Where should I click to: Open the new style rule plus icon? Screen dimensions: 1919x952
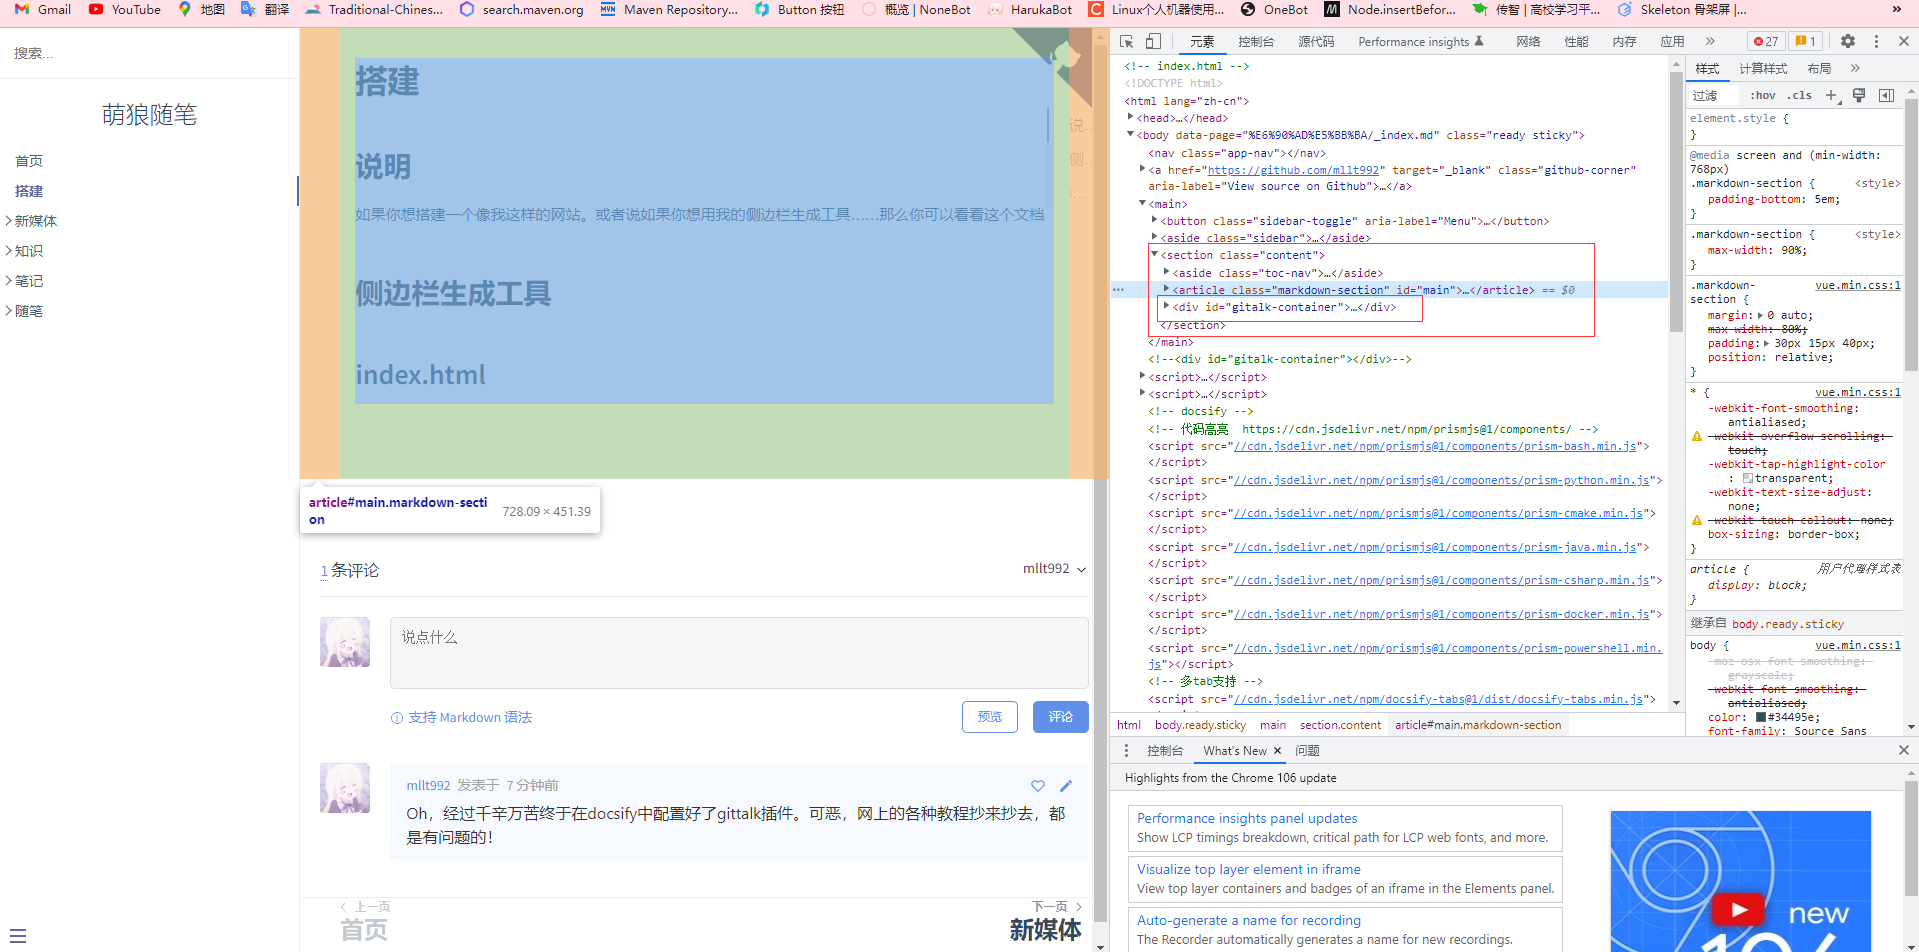pos(1832,95)
